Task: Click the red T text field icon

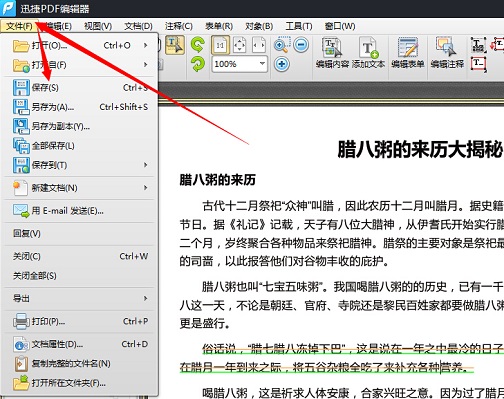Action: (x=479, y=64)
